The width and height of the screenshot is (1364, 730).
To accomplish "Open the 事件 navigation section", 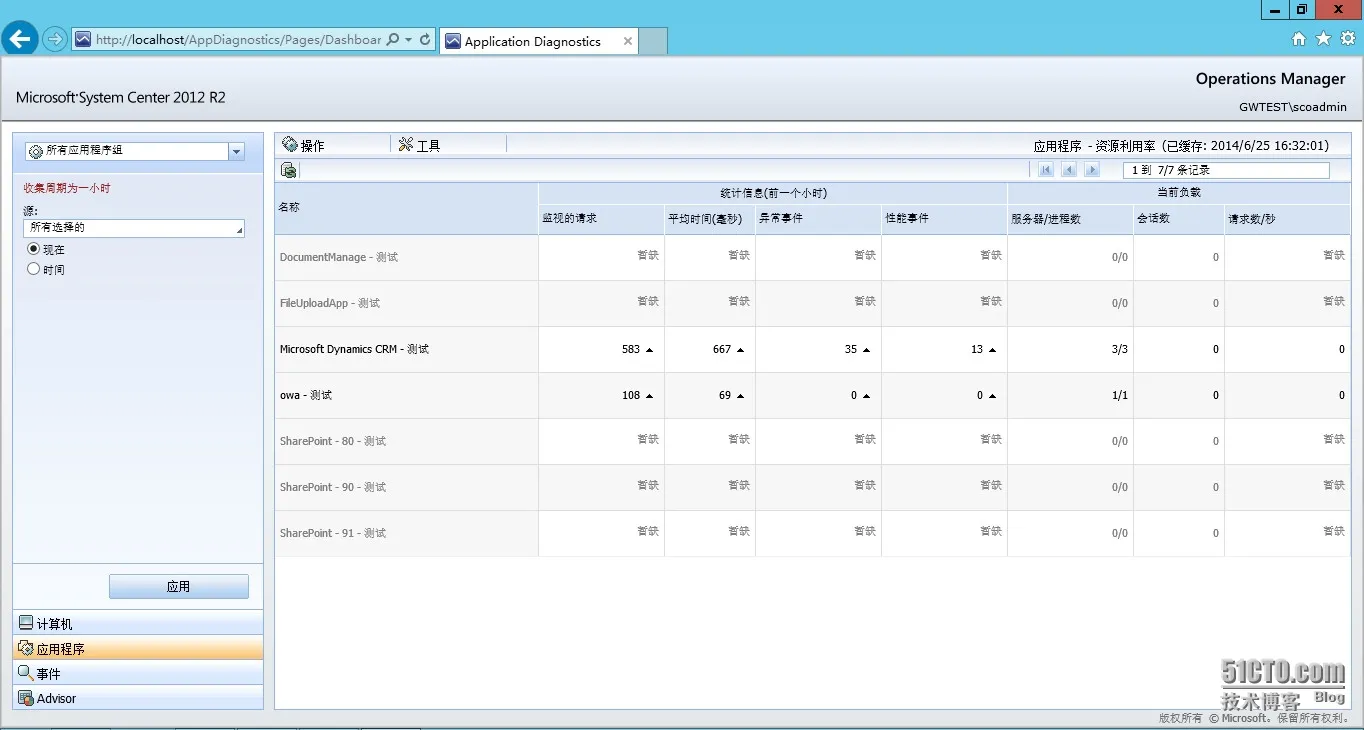I will 138,673.
